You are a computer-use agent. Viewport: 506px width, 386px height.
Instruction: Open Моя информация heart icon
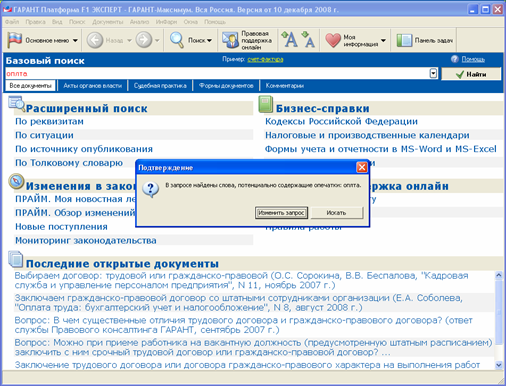333,40
